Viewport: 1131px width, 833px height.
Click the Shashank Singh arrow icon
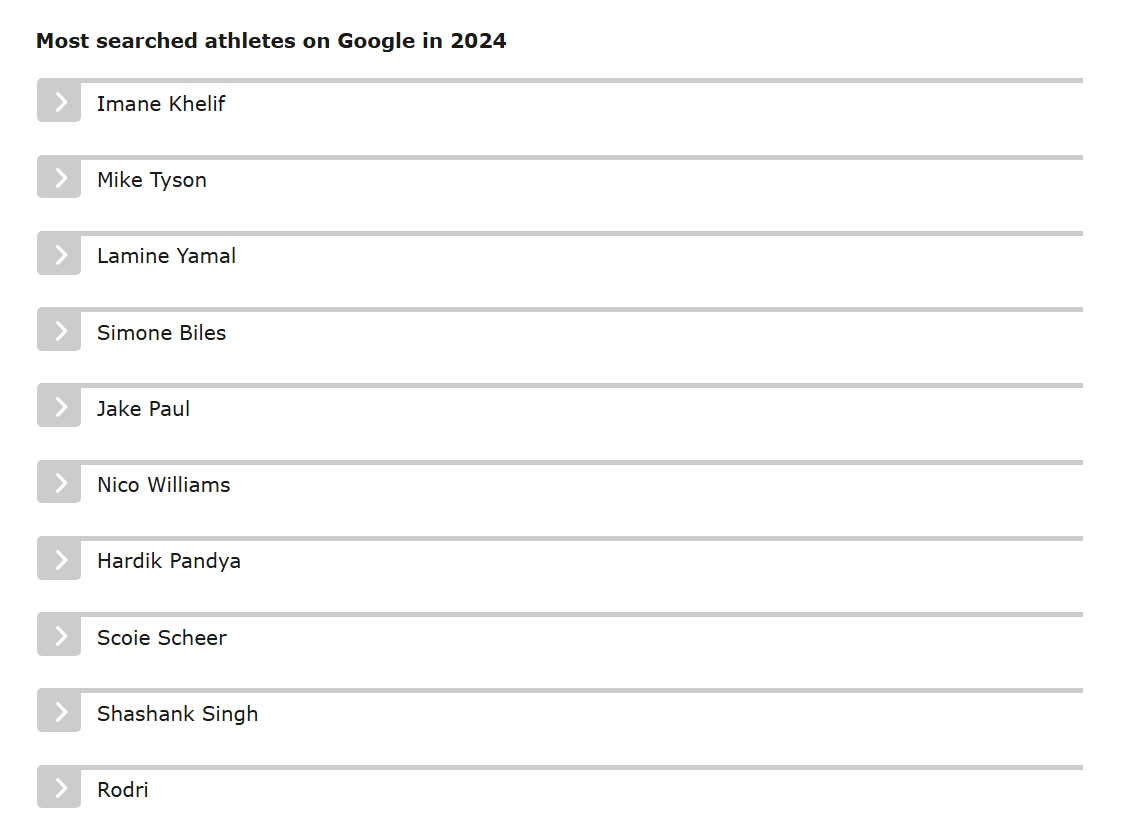(x=59, y=712)
